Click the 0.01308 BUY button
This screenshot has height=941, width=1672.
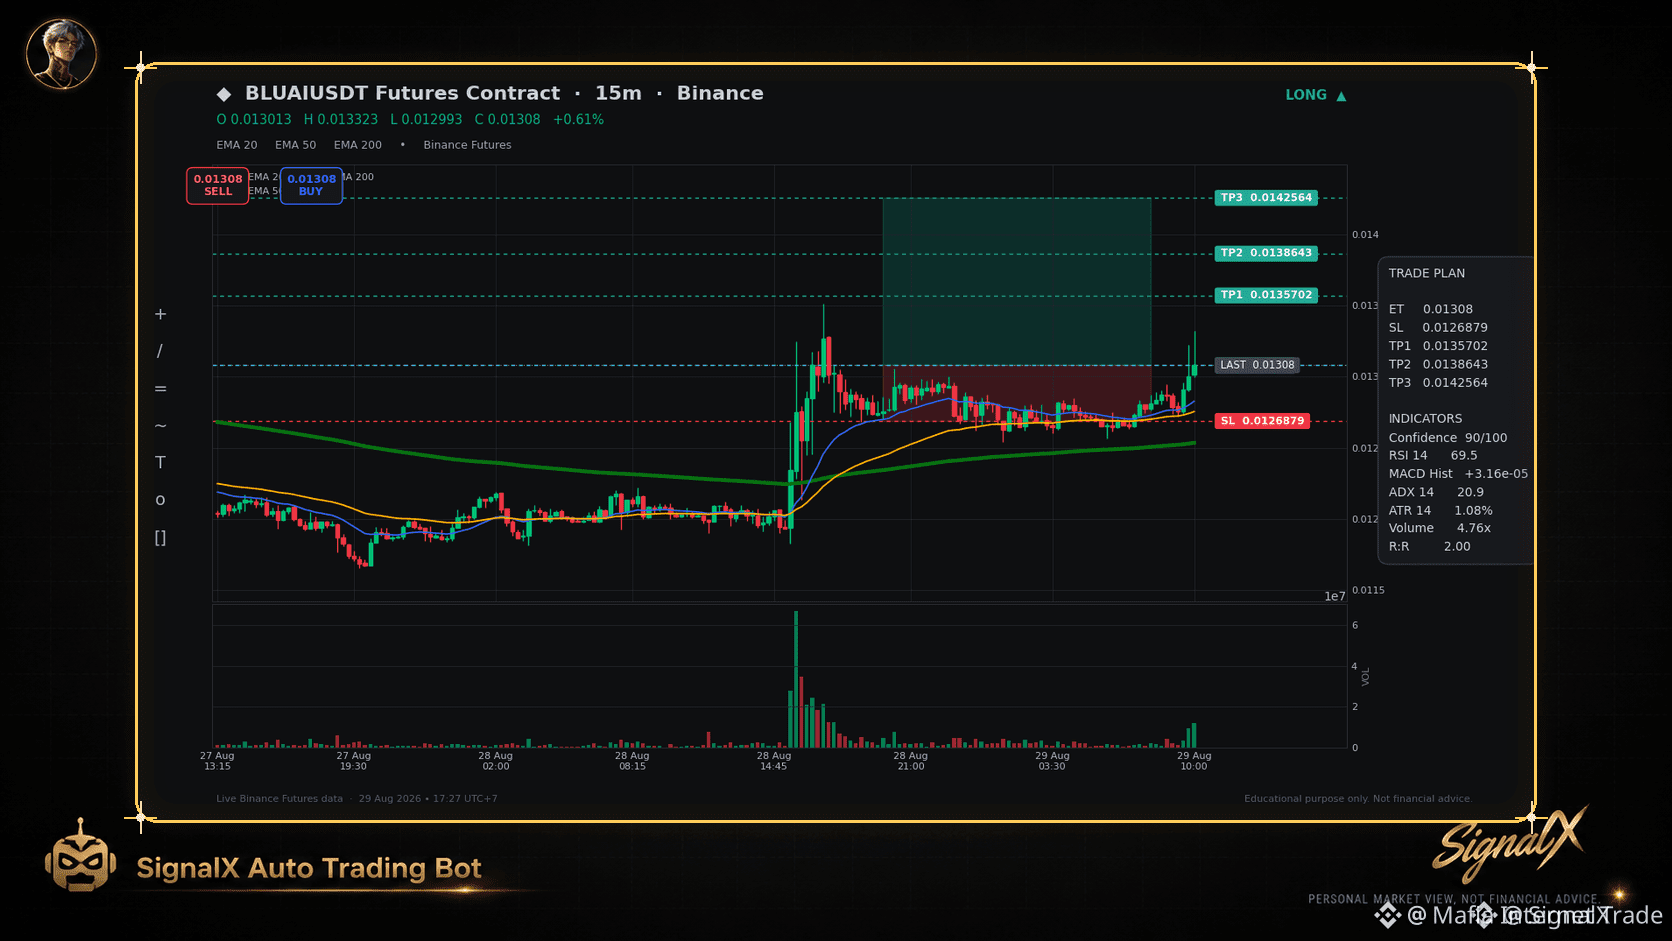311,185
